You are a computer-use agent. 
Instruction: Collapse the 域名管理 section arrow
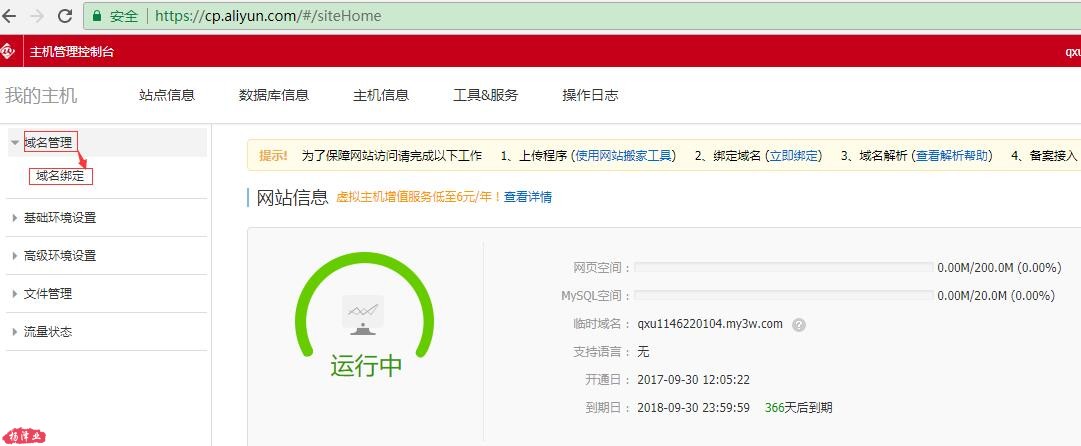(14, 143)
